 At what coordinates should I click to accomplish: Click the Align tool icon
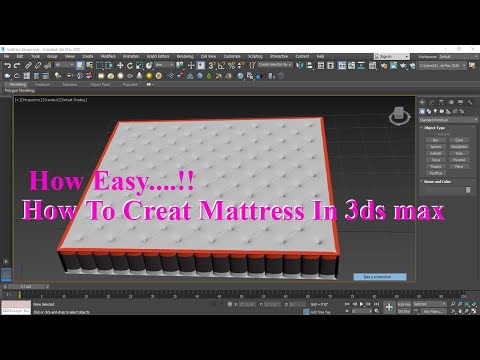[310, 66]
